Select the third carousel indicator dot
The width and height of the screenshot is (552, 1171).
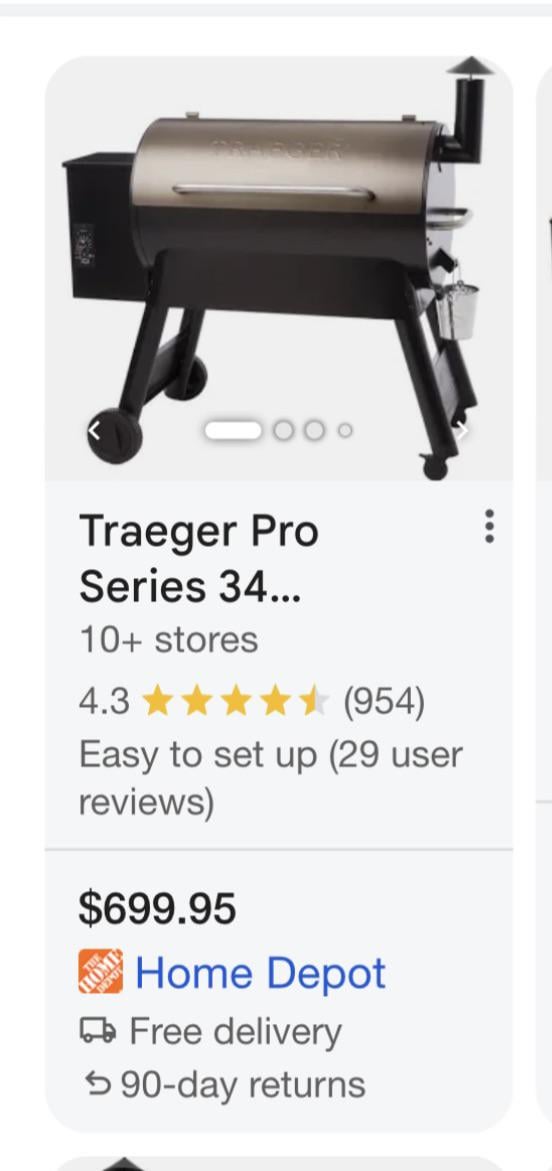click(314, 430)
